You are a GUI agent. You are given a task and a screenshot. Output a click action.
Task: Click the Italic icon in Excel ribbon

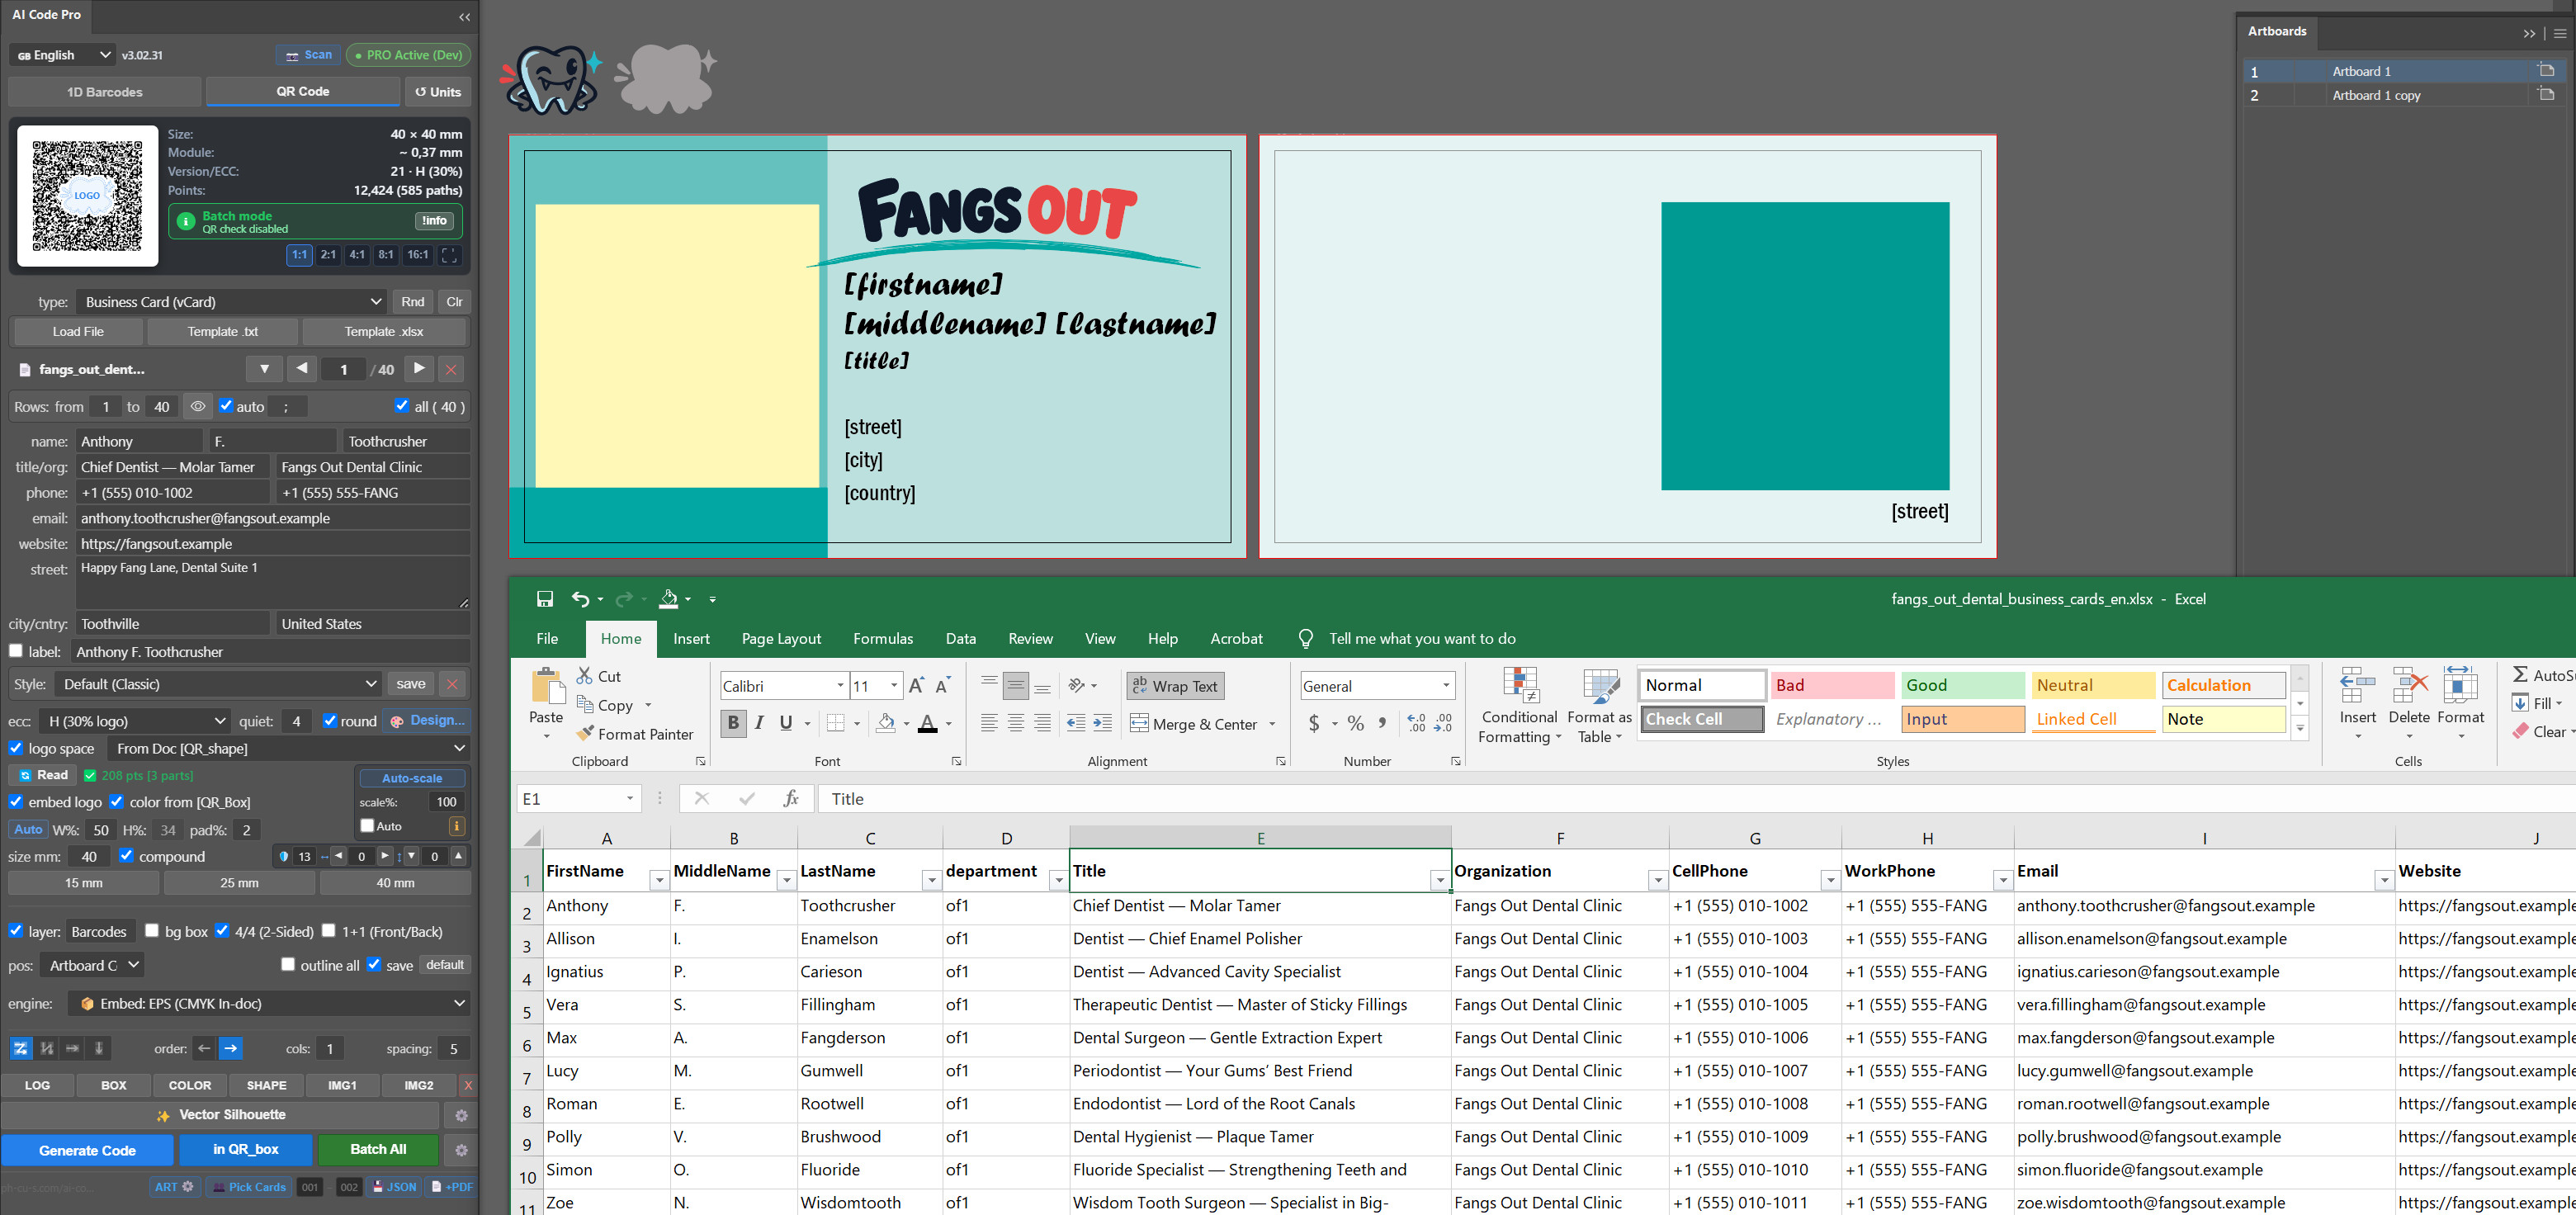(x=759, y=722)
